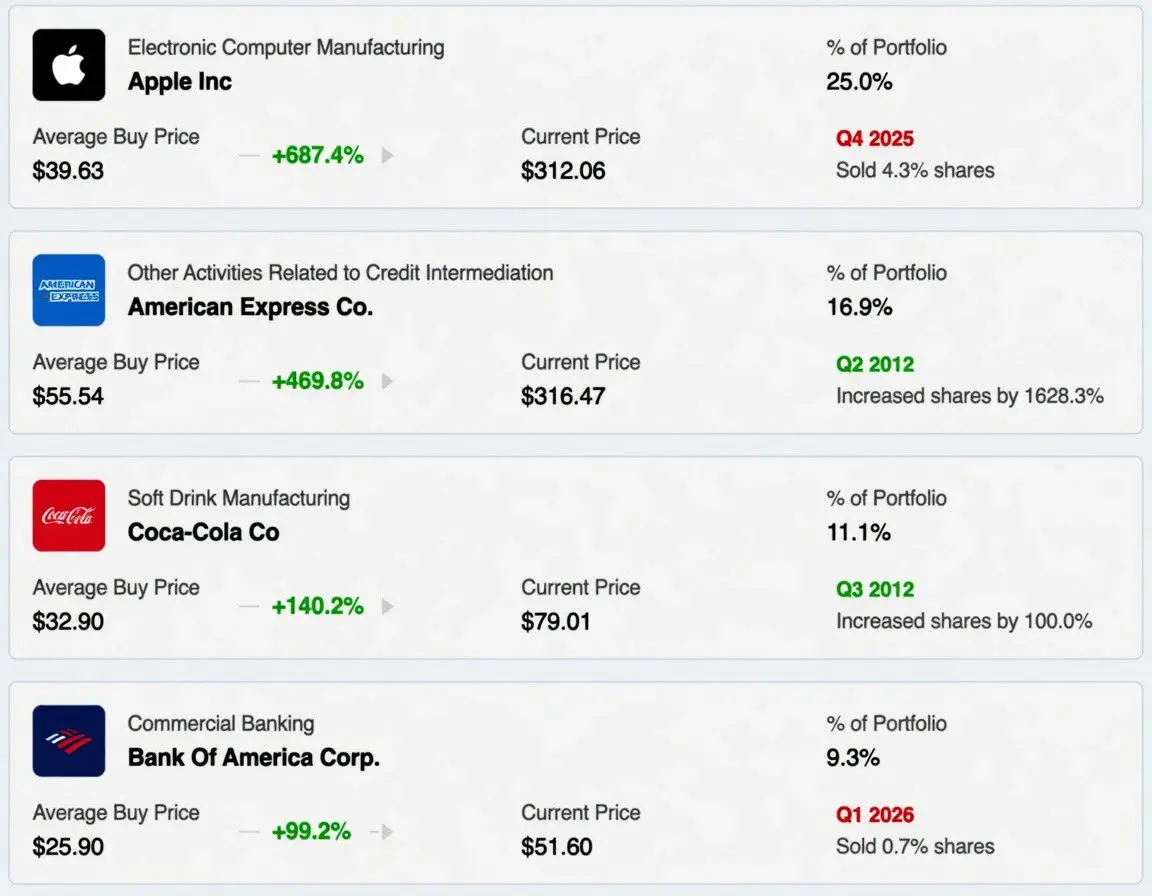Click Soft Drink Manufacturing category text
Screen dimensions: 1152x896
coord(239,499)
